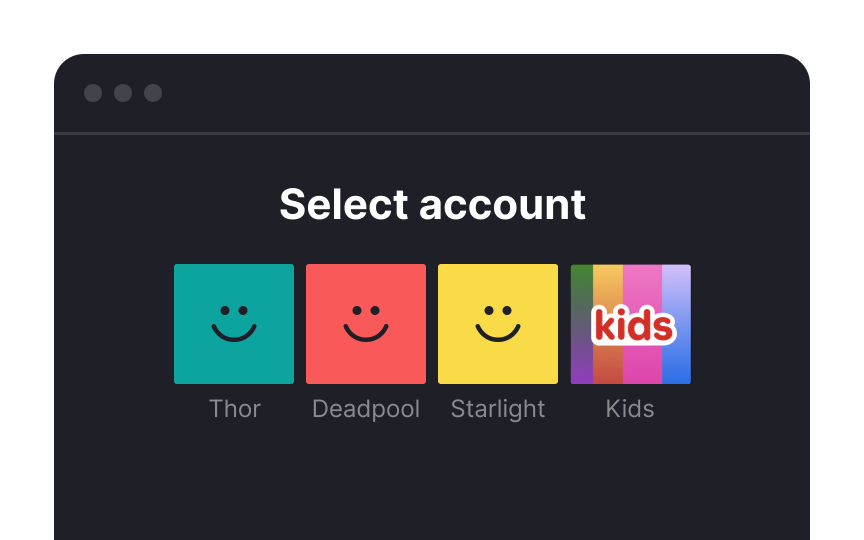The image size is (864, 540).
Task: Click the third window control dot
Action: (x=153, y=93)
